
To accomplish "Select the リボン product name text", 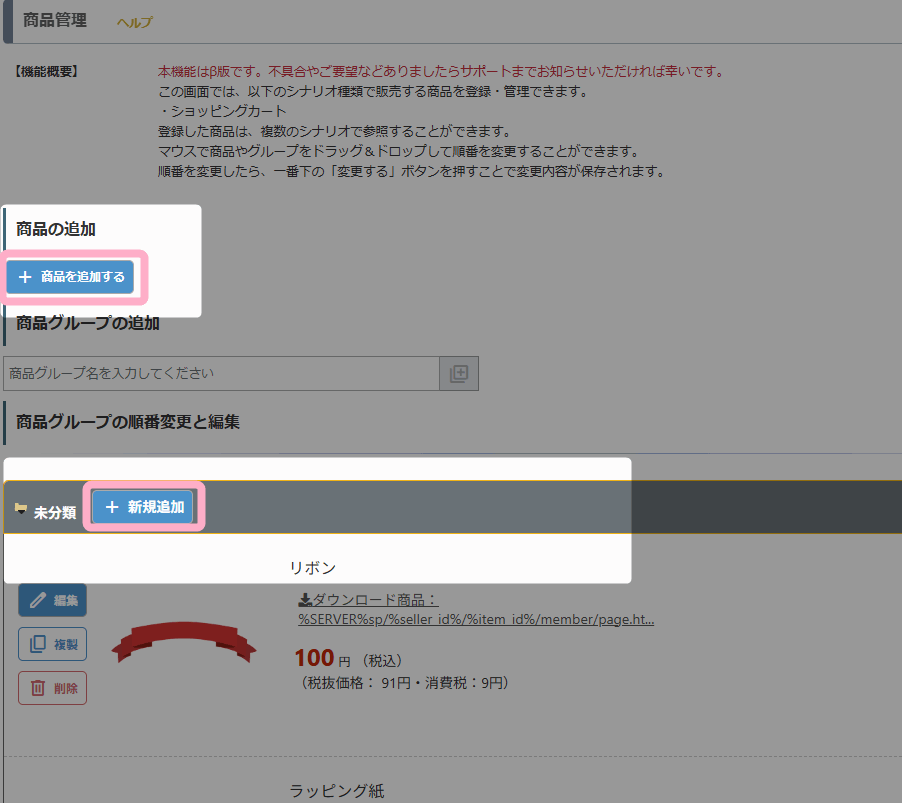I will tap(312, 568).
